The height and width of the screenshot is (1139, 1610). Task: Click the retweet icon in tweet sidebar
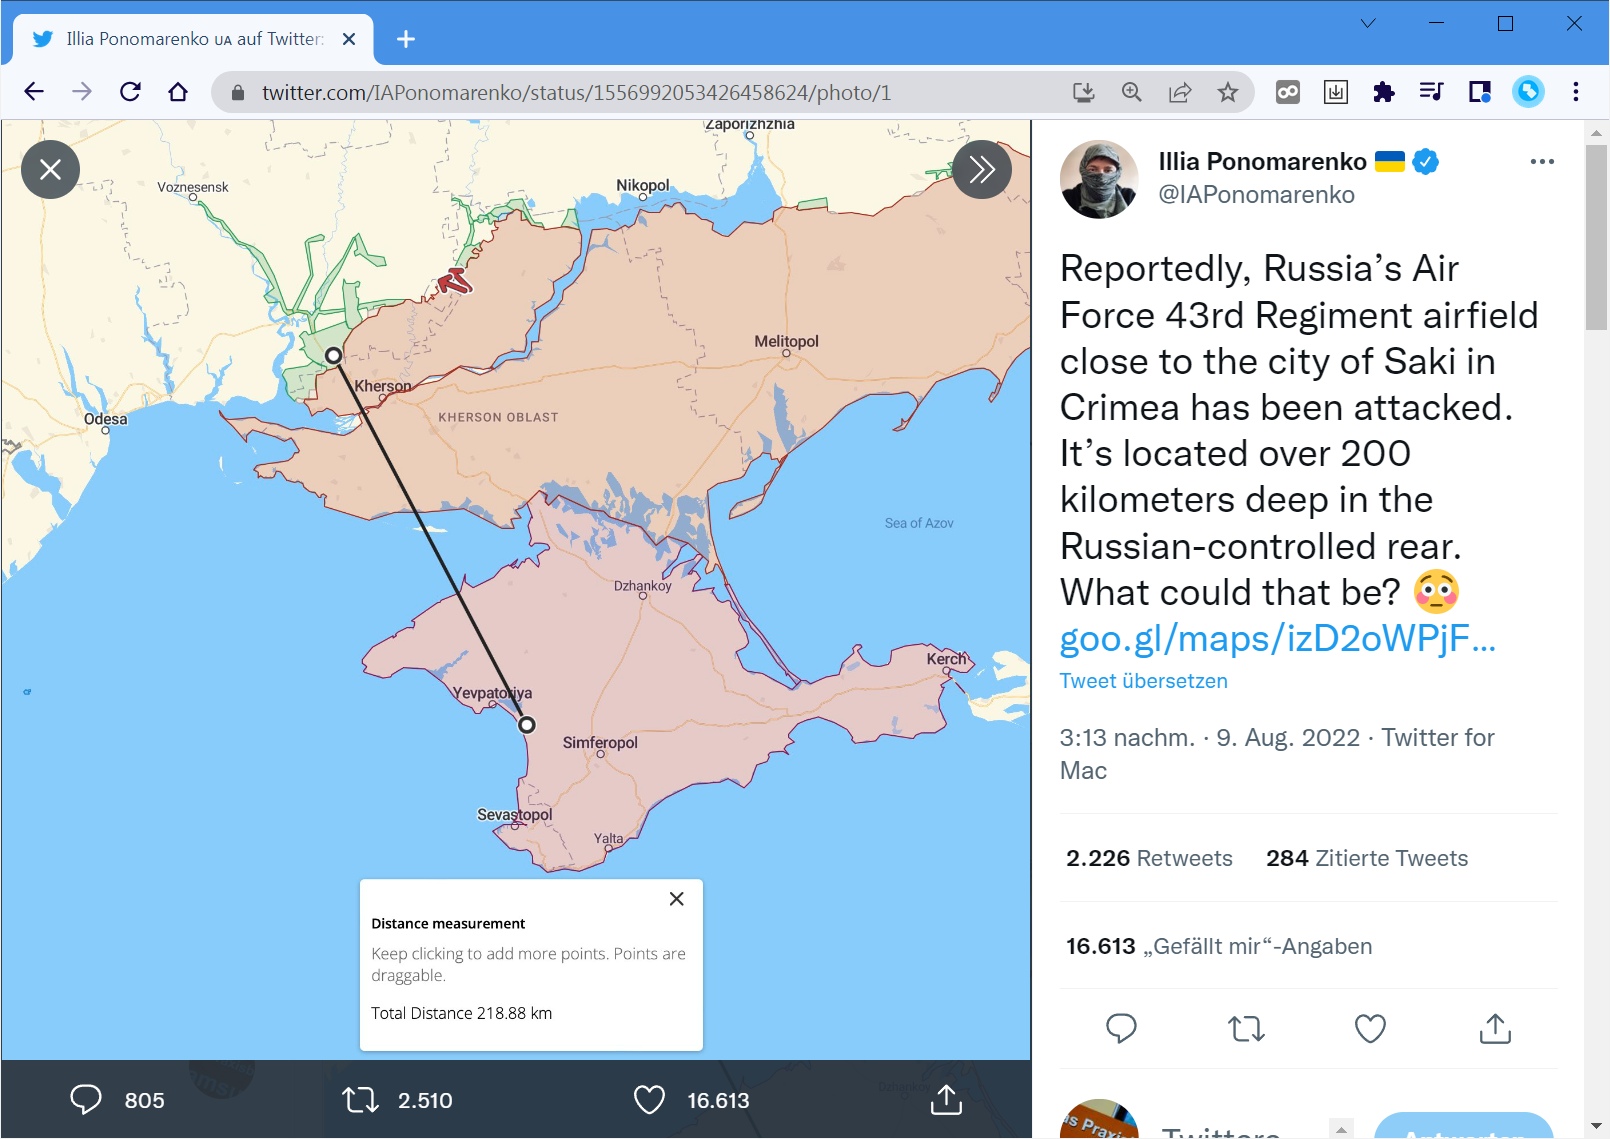click(x=1246, y=1028)
